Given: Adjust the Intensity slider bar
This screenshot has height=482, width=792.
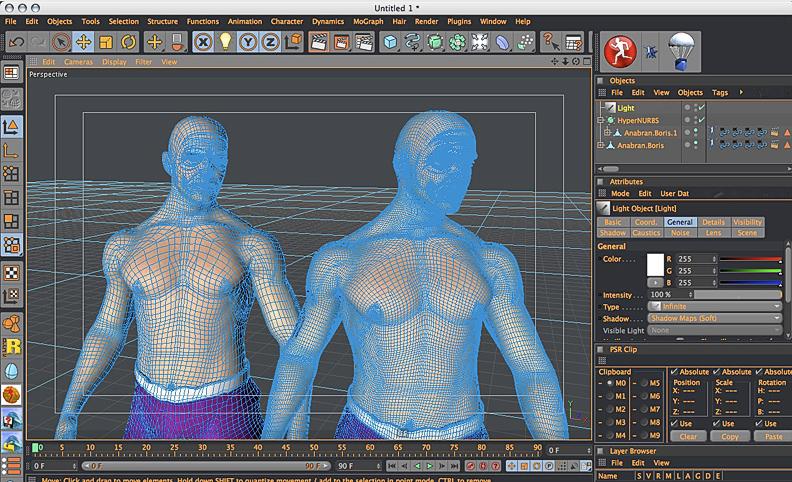Looking at the screenshot, I should 738,294.
